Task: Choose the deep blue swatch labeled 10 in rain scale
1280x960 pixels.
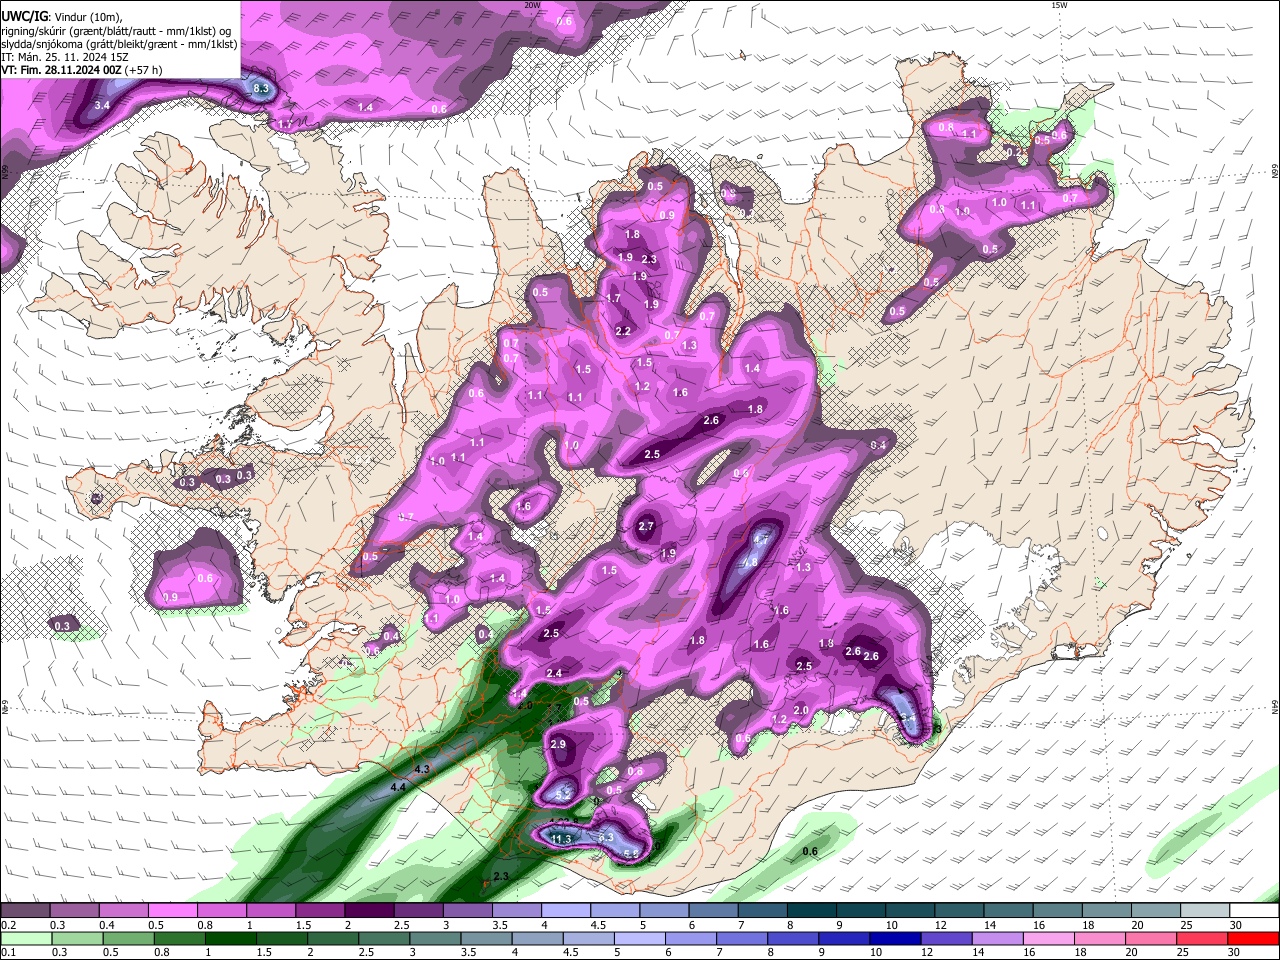Action: pos(895,938)
